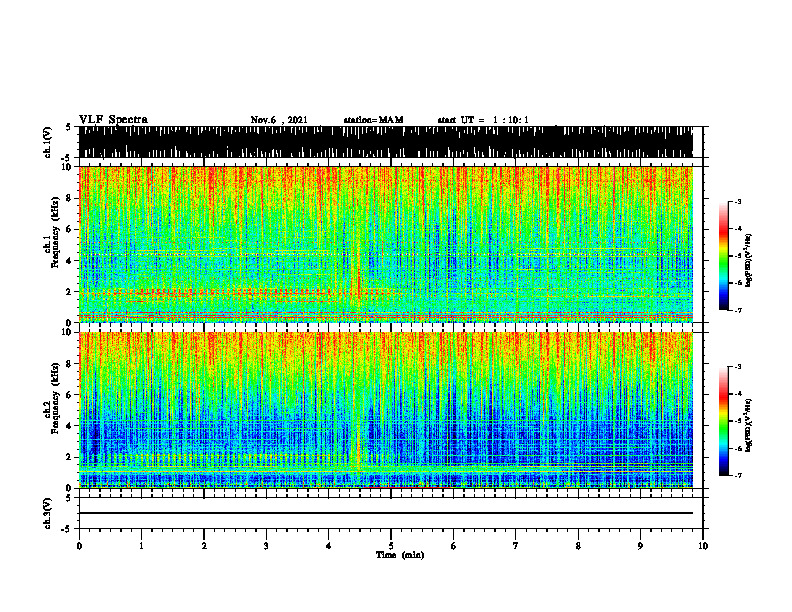The width and height of the screenshot is (792, 612).
Task: Click the ch.1 spectrogram color bar
Action: click(x=723, y=256)
